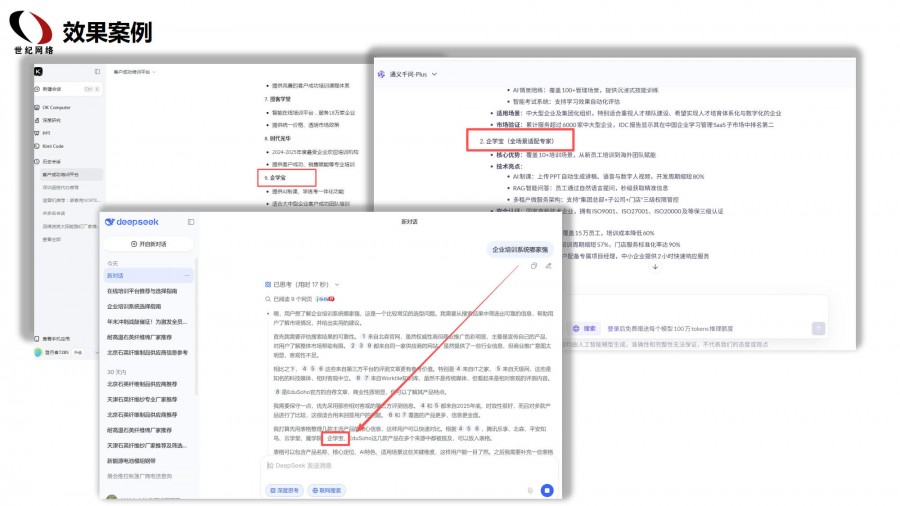
Task: Edit the user message via pencil icon
Action: click(x=548, y=265)
